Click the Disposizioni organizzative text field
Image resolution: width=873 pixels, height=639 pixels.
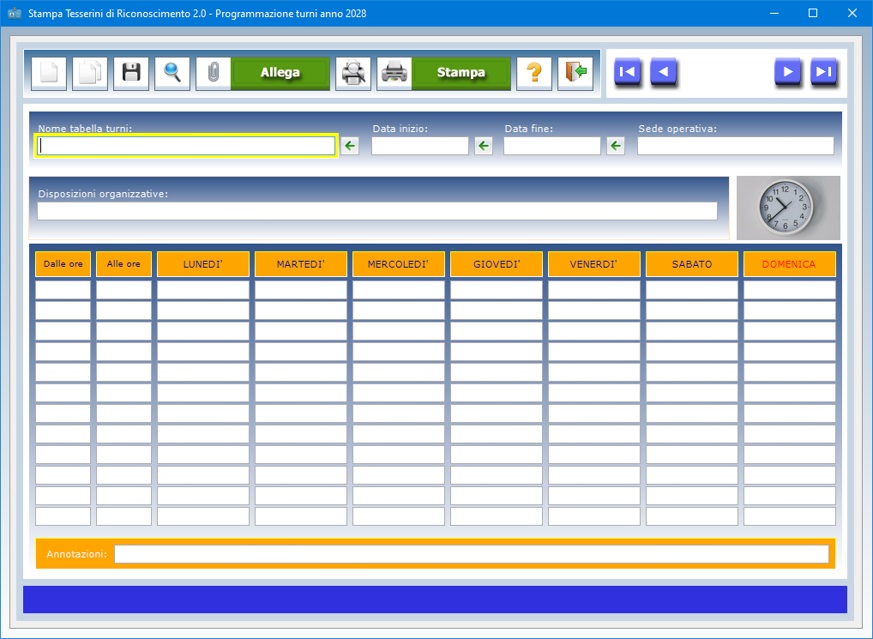pos(377,211)
